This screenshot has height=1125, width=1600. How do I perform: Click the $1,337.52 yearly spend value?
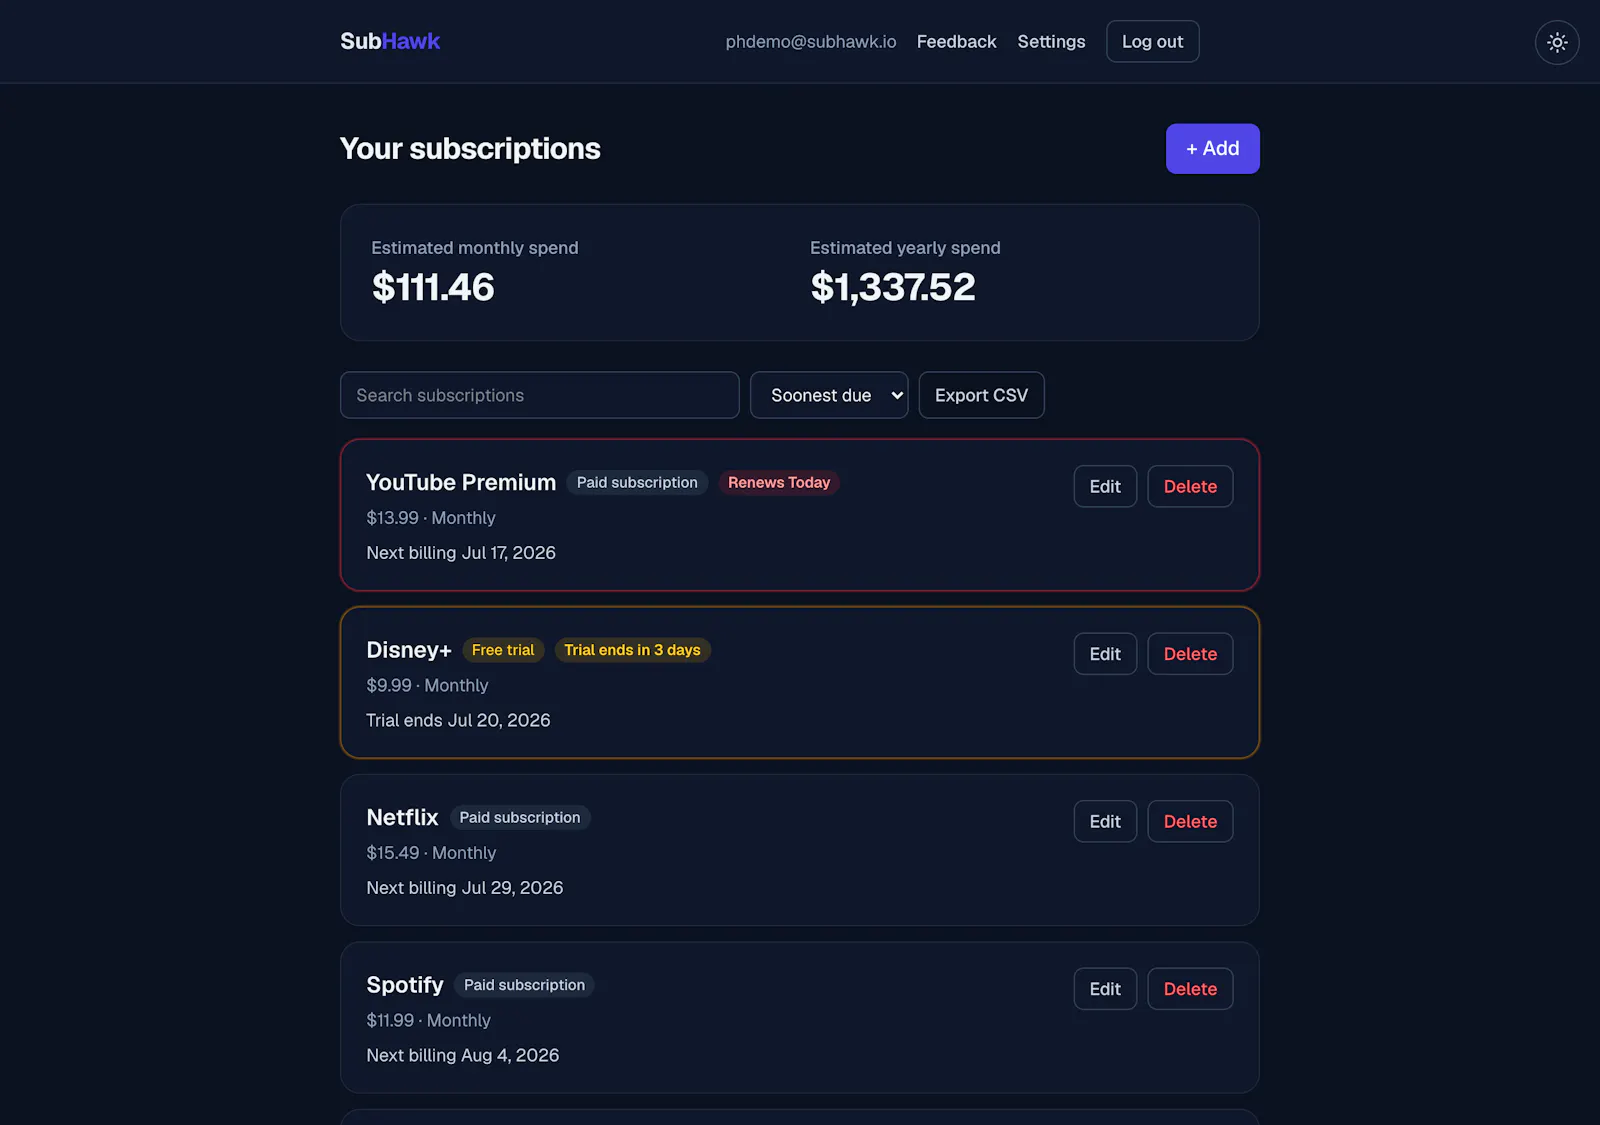(x=893, y=287)
